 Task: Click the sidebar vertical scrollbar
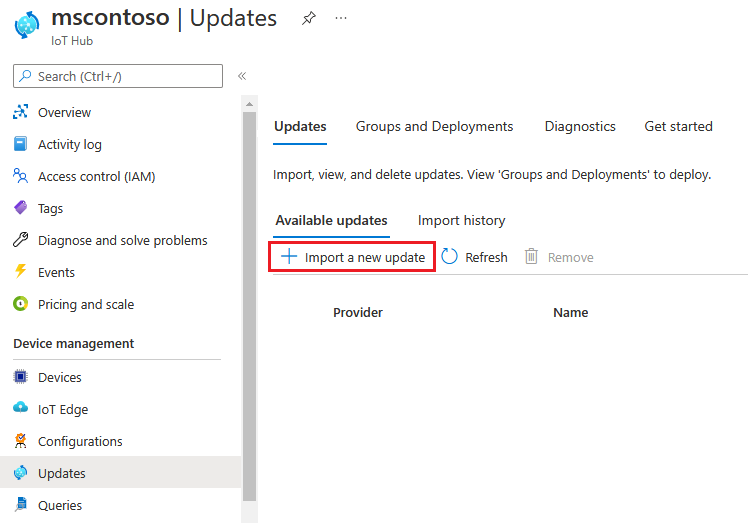point(250,300)
